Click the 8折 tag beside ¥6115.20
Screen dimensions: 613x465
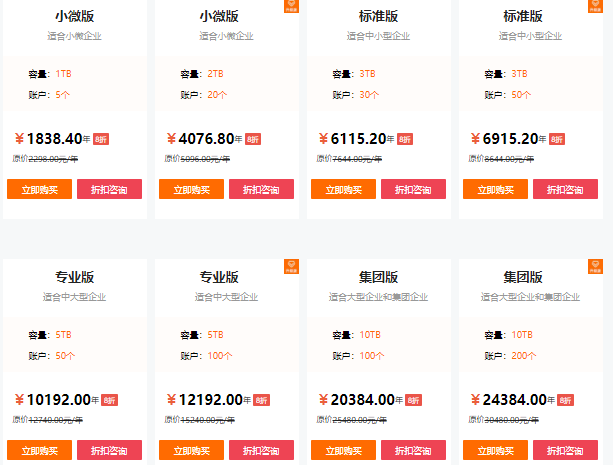point(404,140)
